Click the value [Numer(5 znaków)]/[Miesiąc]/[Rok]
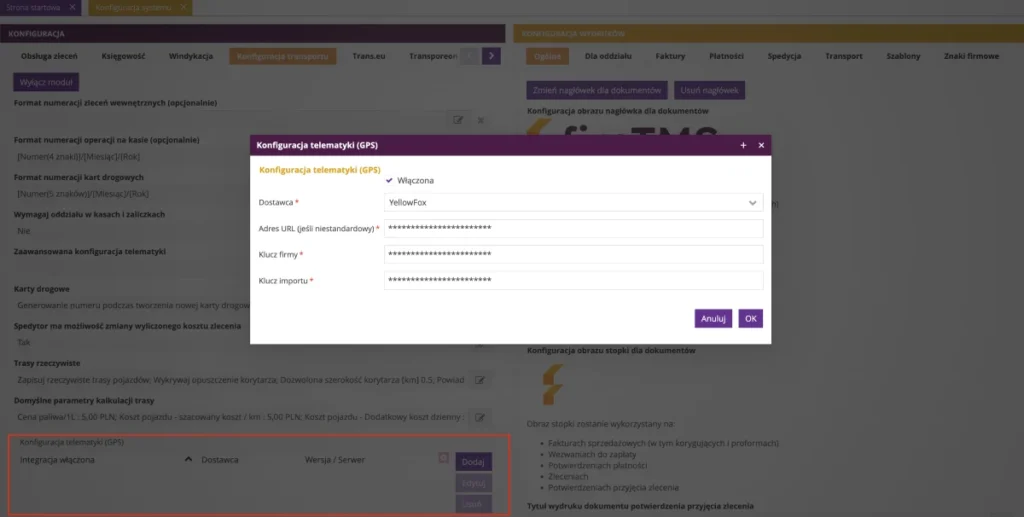The width and height of the screenshot is (1024, 517). [83, 194]
